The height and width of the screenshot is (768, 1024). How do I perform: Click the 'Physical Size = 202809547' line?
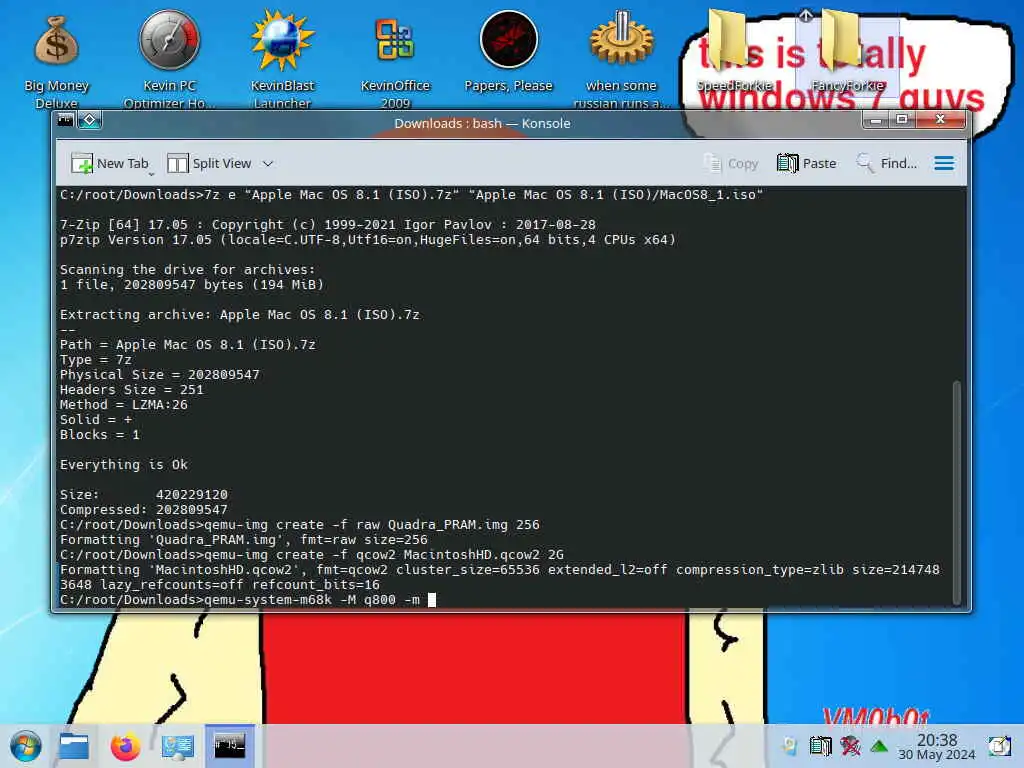159,374
